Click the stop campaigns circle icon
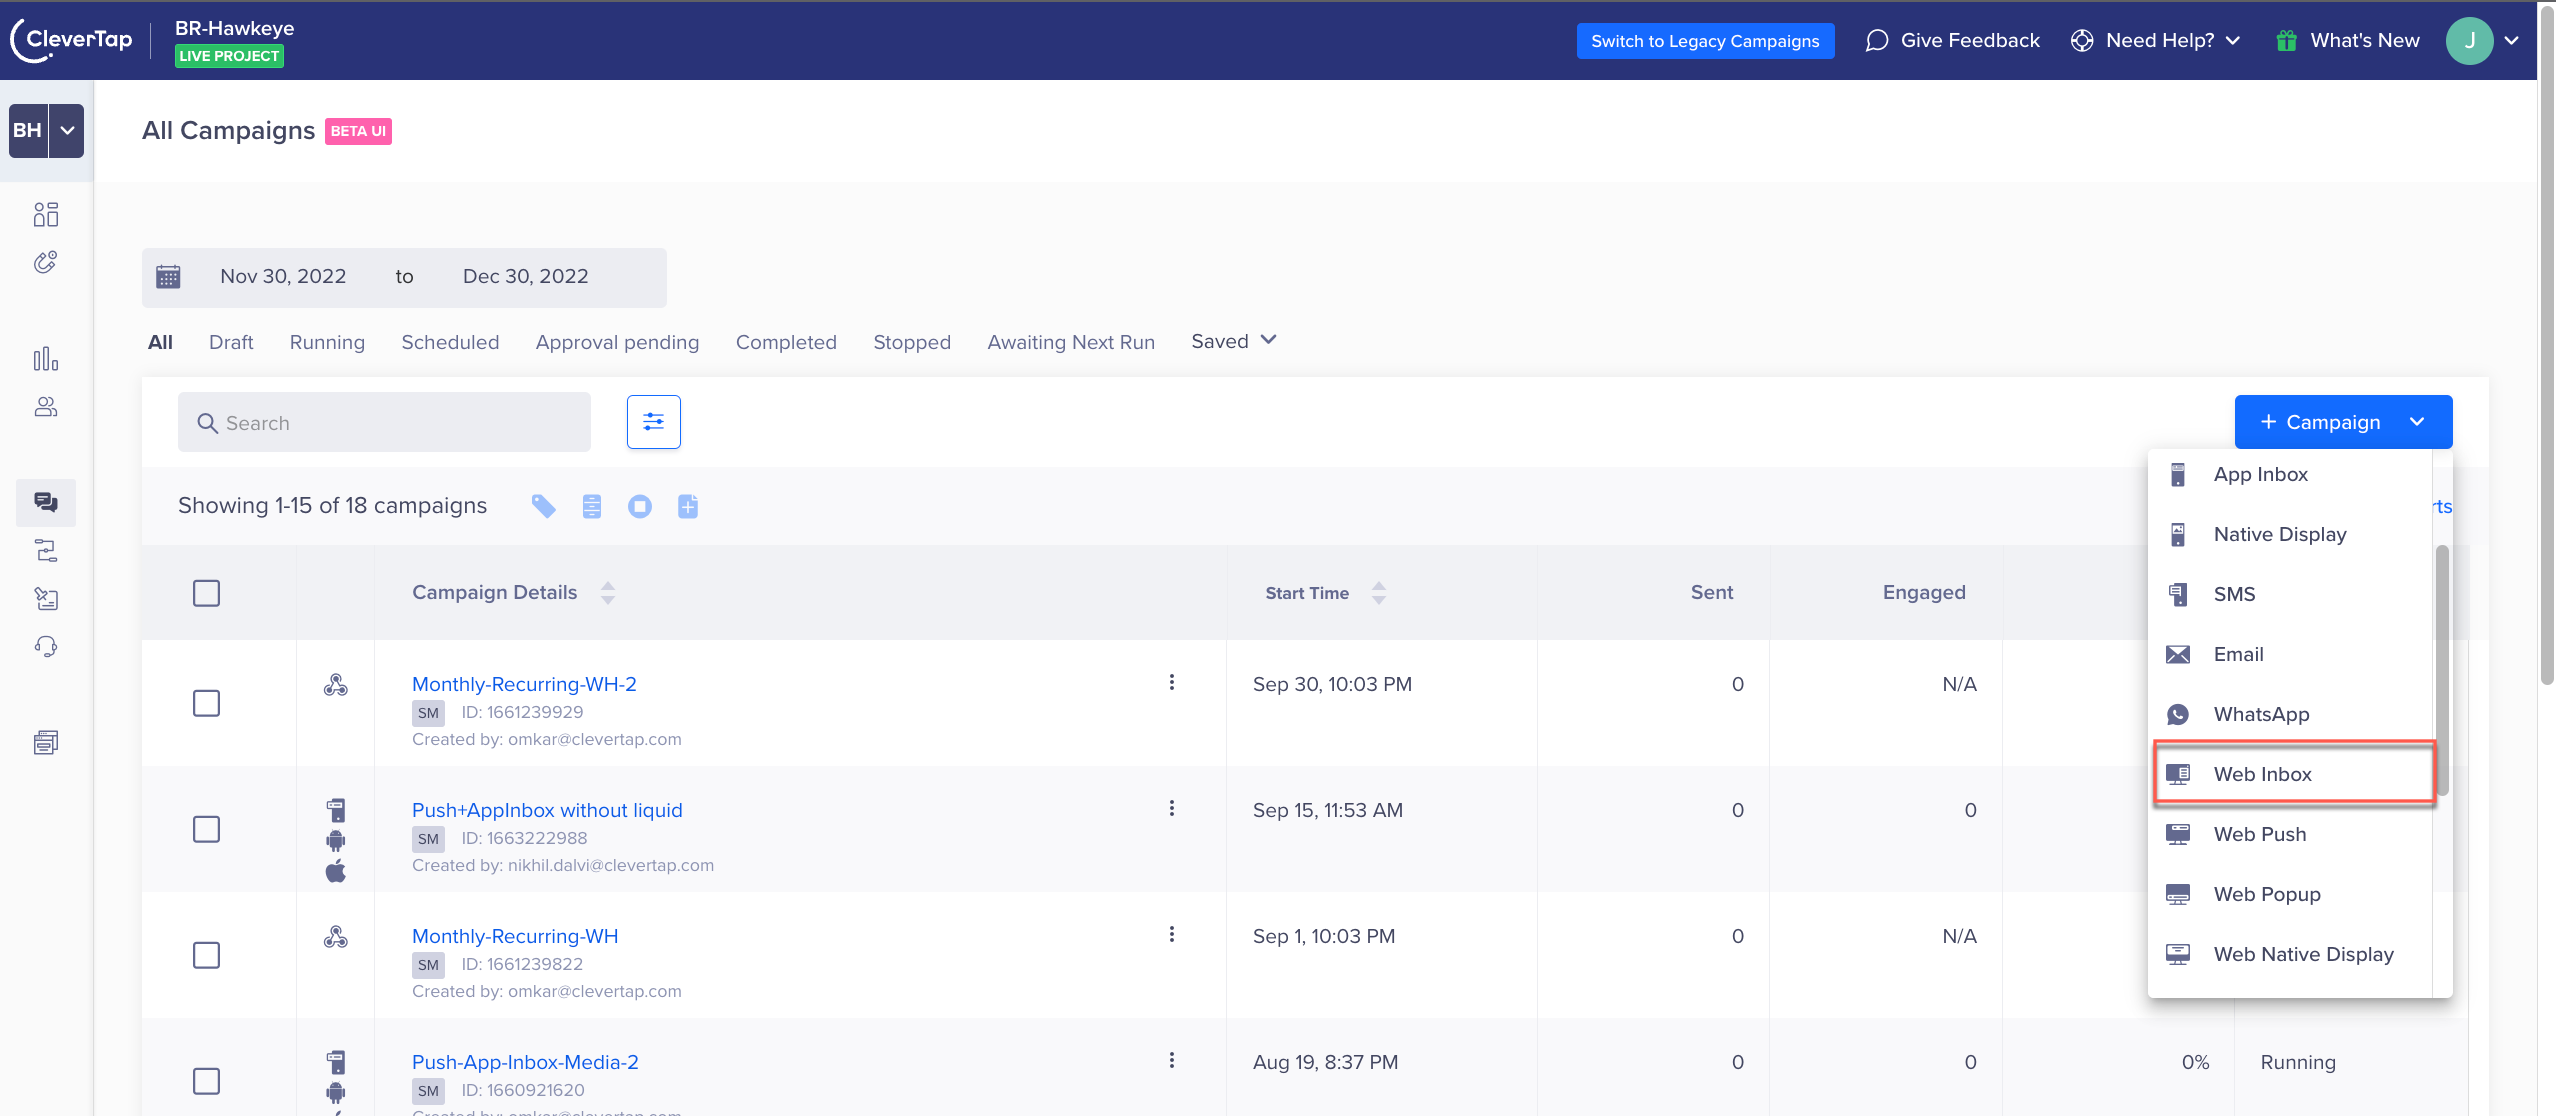This screenshot has width=2556, height=1116. [x=639, y=507]
